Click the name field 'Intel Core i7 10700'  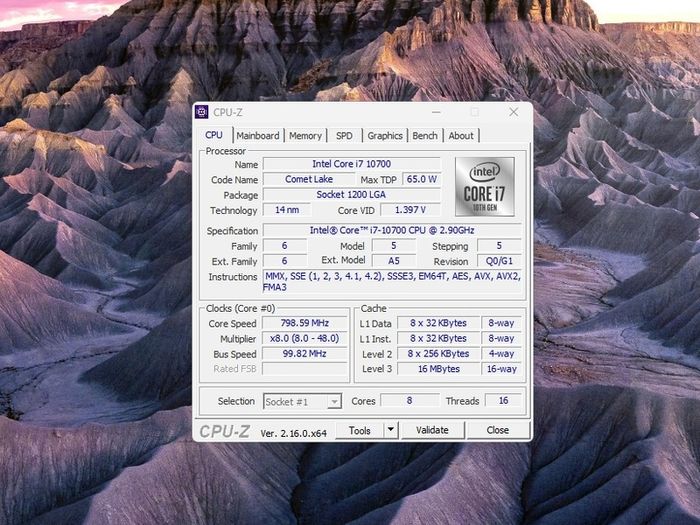coord(351,164)
